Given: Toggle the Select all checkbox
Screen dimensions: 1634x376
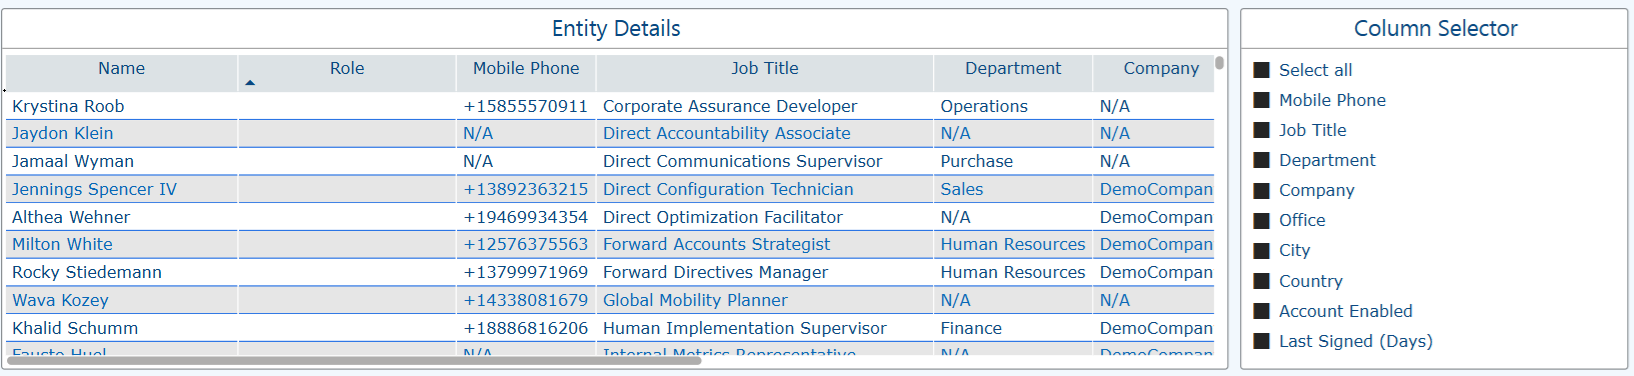Looking at the screenshot, I should click(x=1262, y=70).
